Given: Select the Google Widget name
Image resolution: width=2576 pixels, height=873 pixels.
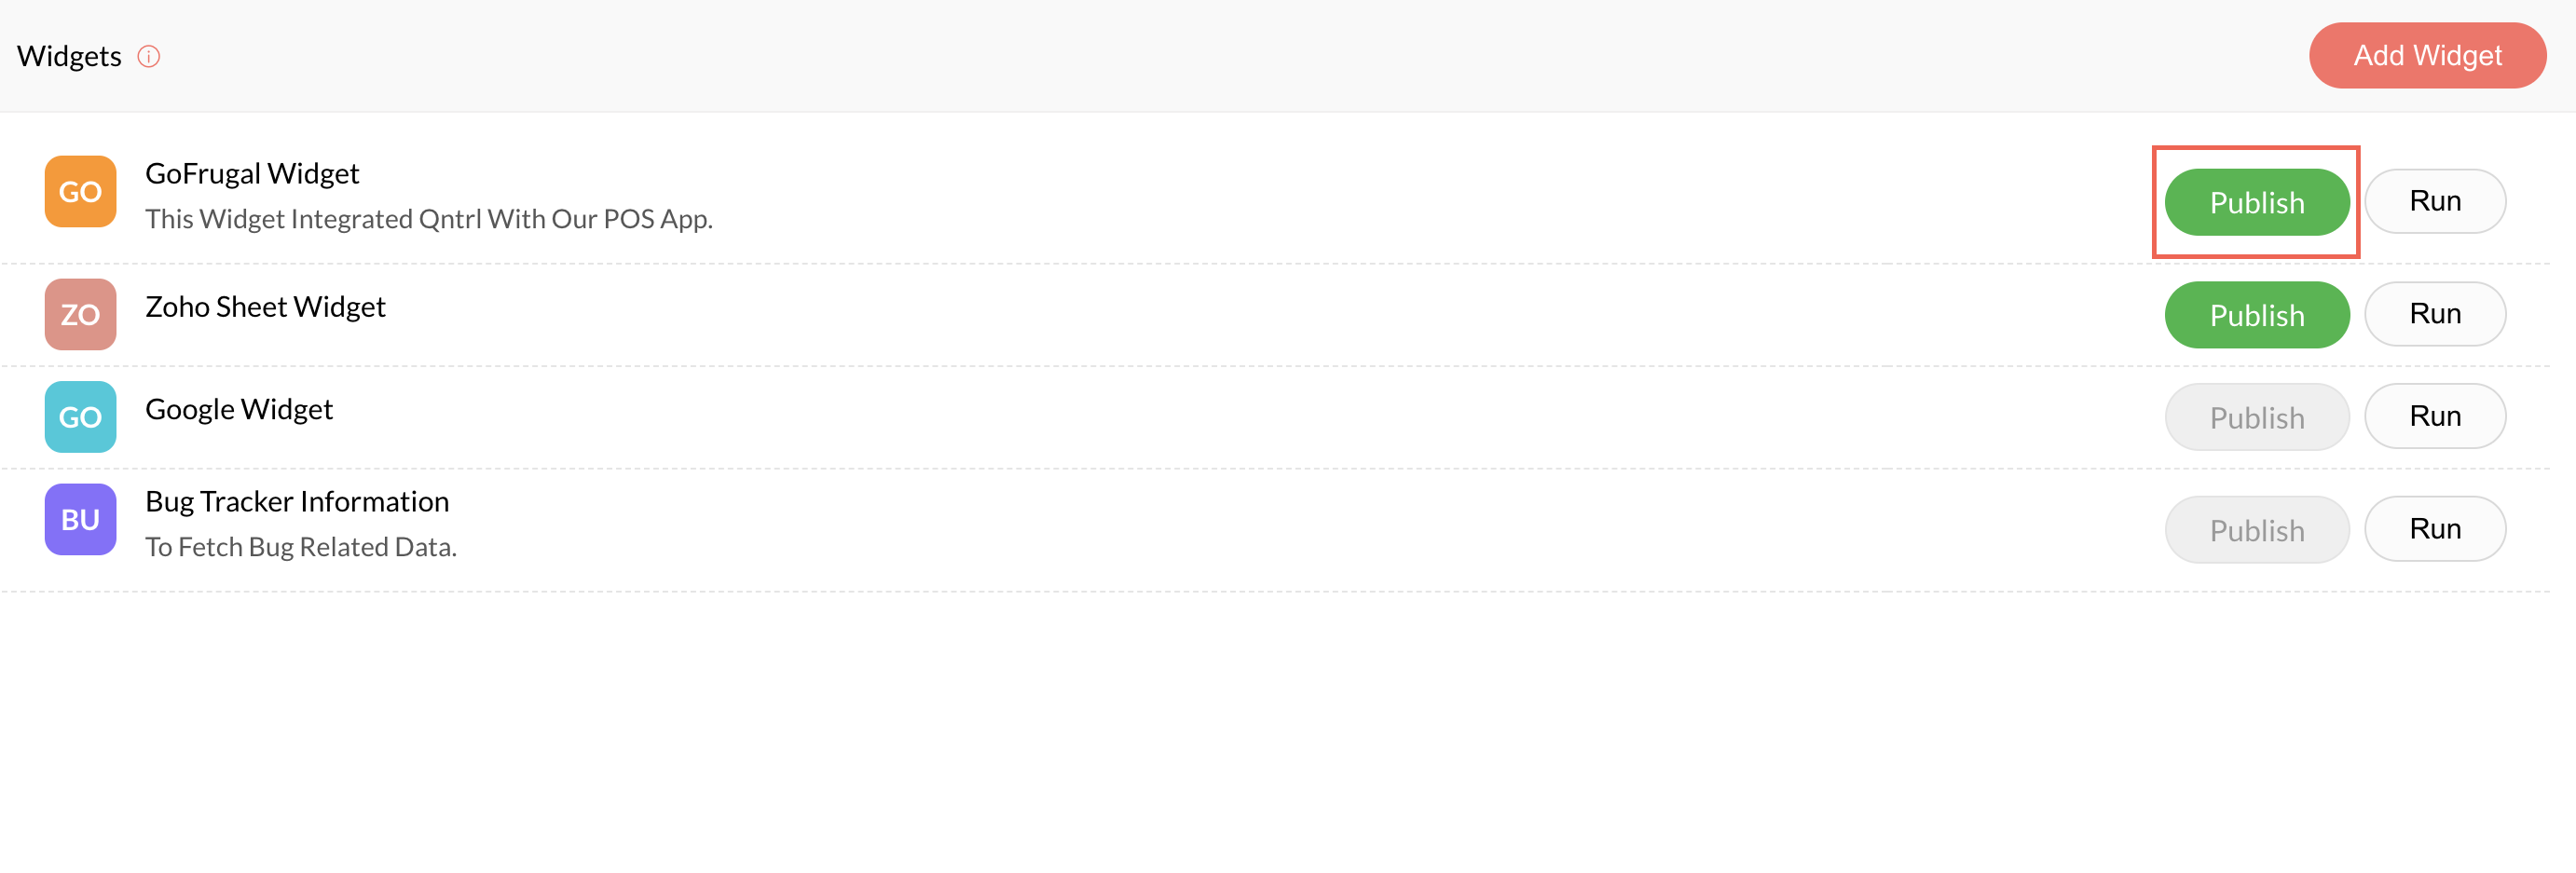Looking at the screenshot, I should 239,409.
